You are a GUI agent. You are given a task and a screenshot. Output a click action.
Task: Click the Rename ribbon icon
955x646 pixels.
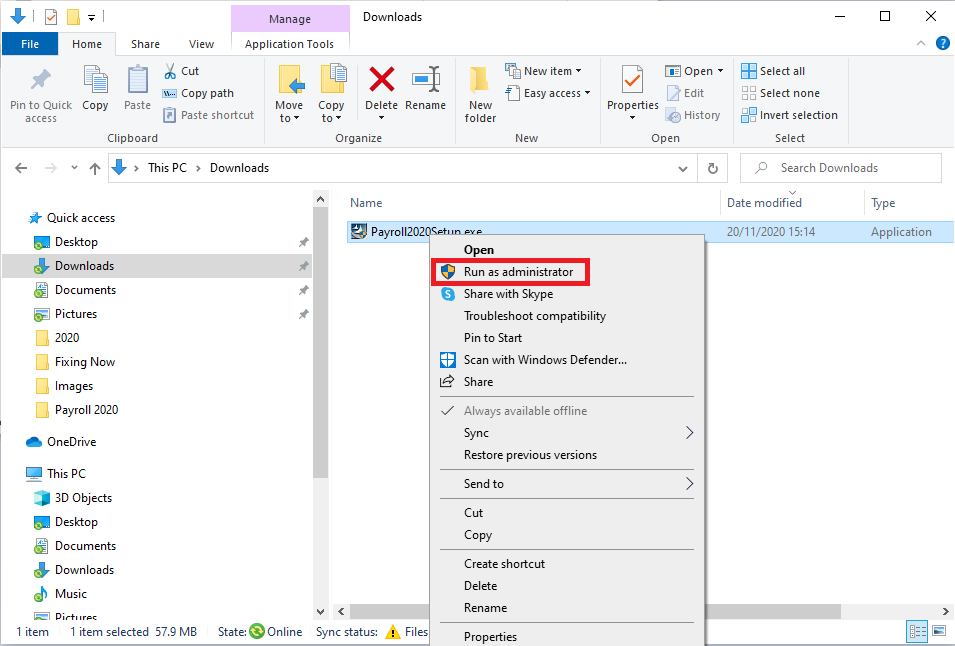(x=425, y=80)
